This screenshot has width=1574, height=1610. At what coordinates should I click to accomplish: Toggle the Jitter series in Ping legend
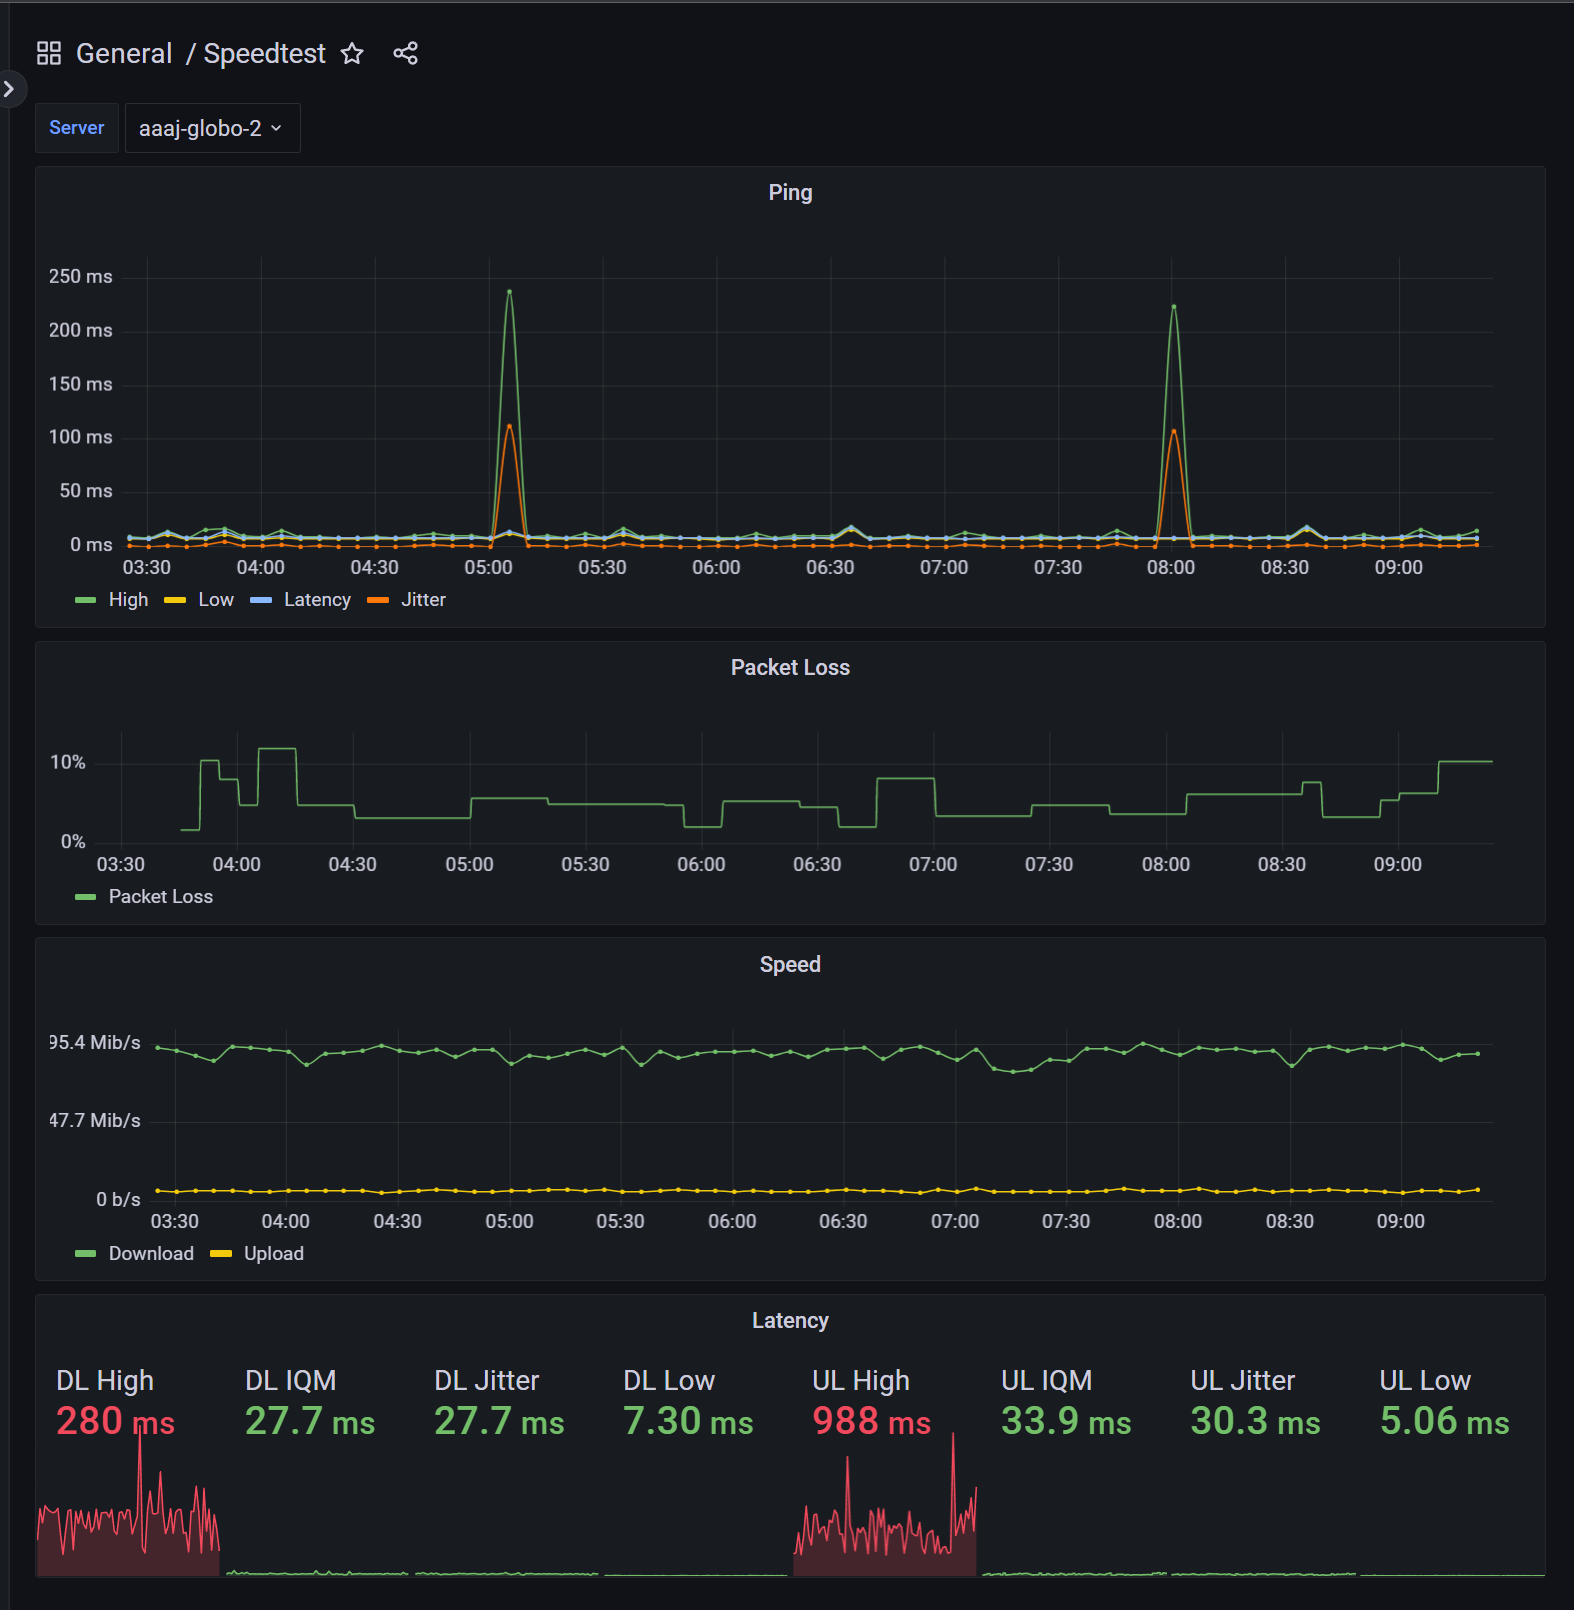tap(423, 600)
